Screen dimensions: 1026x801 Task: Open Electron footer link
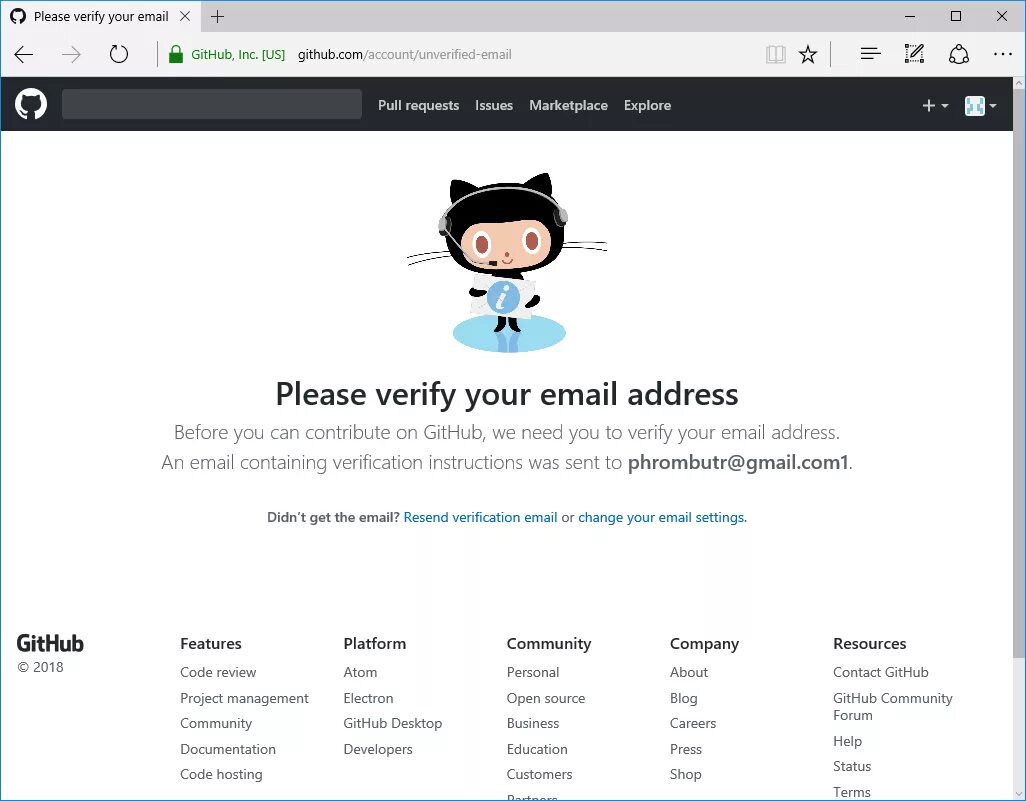coord(368,698)
